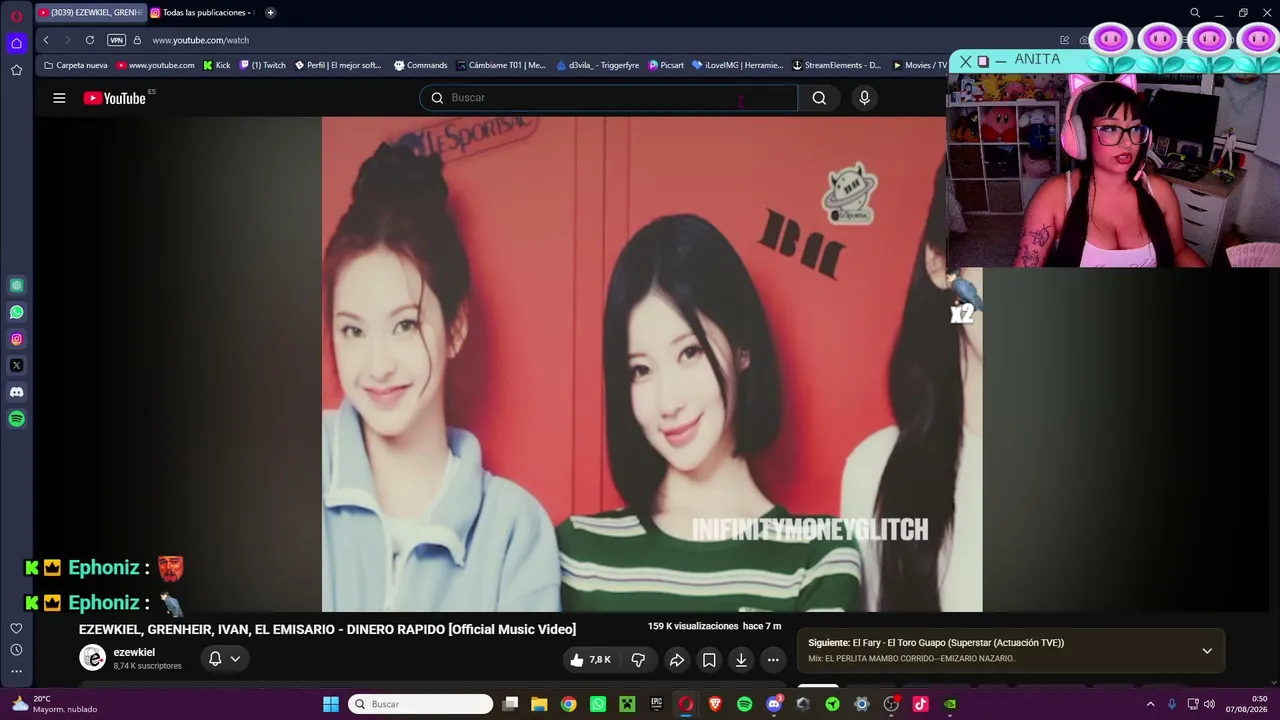Open a new browser tab
Viewport: 1280px width, 720px height.
[x=270, y=13]
